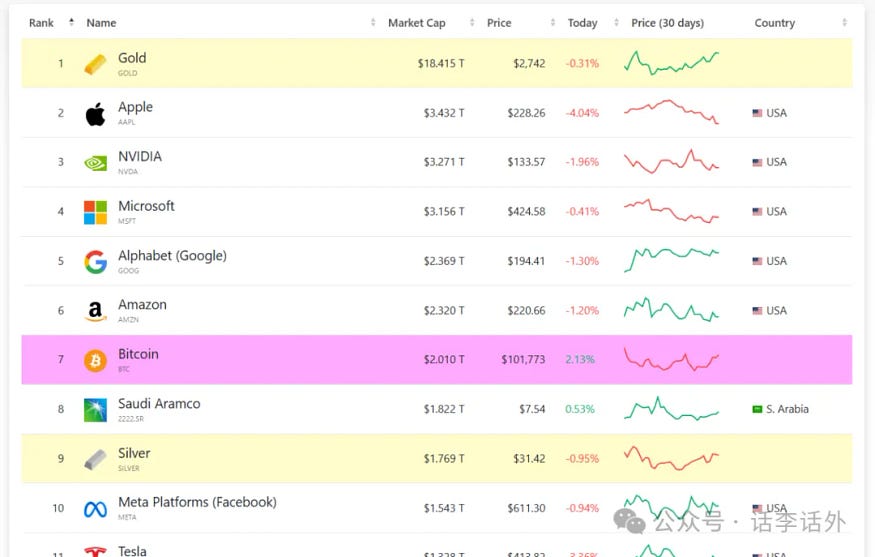Click the $101,773 Bitcoin price

click(523, 359)
